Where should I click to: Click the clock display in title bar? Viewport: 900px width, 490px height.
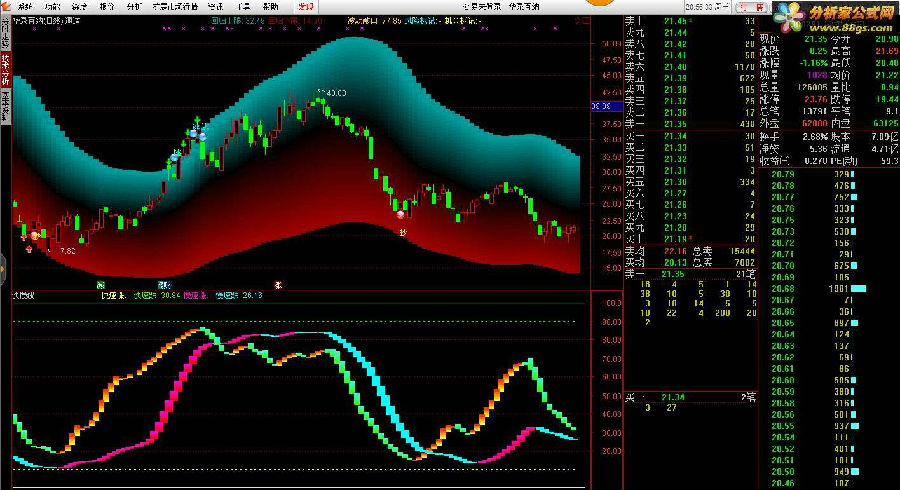707,7
